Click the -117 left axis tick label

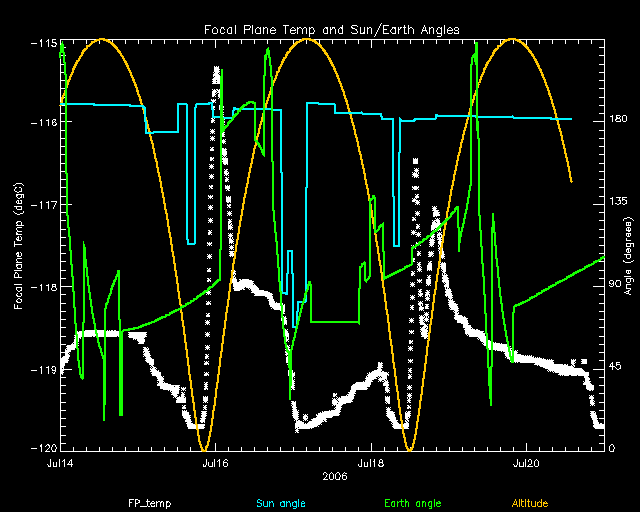pos(43,204)
